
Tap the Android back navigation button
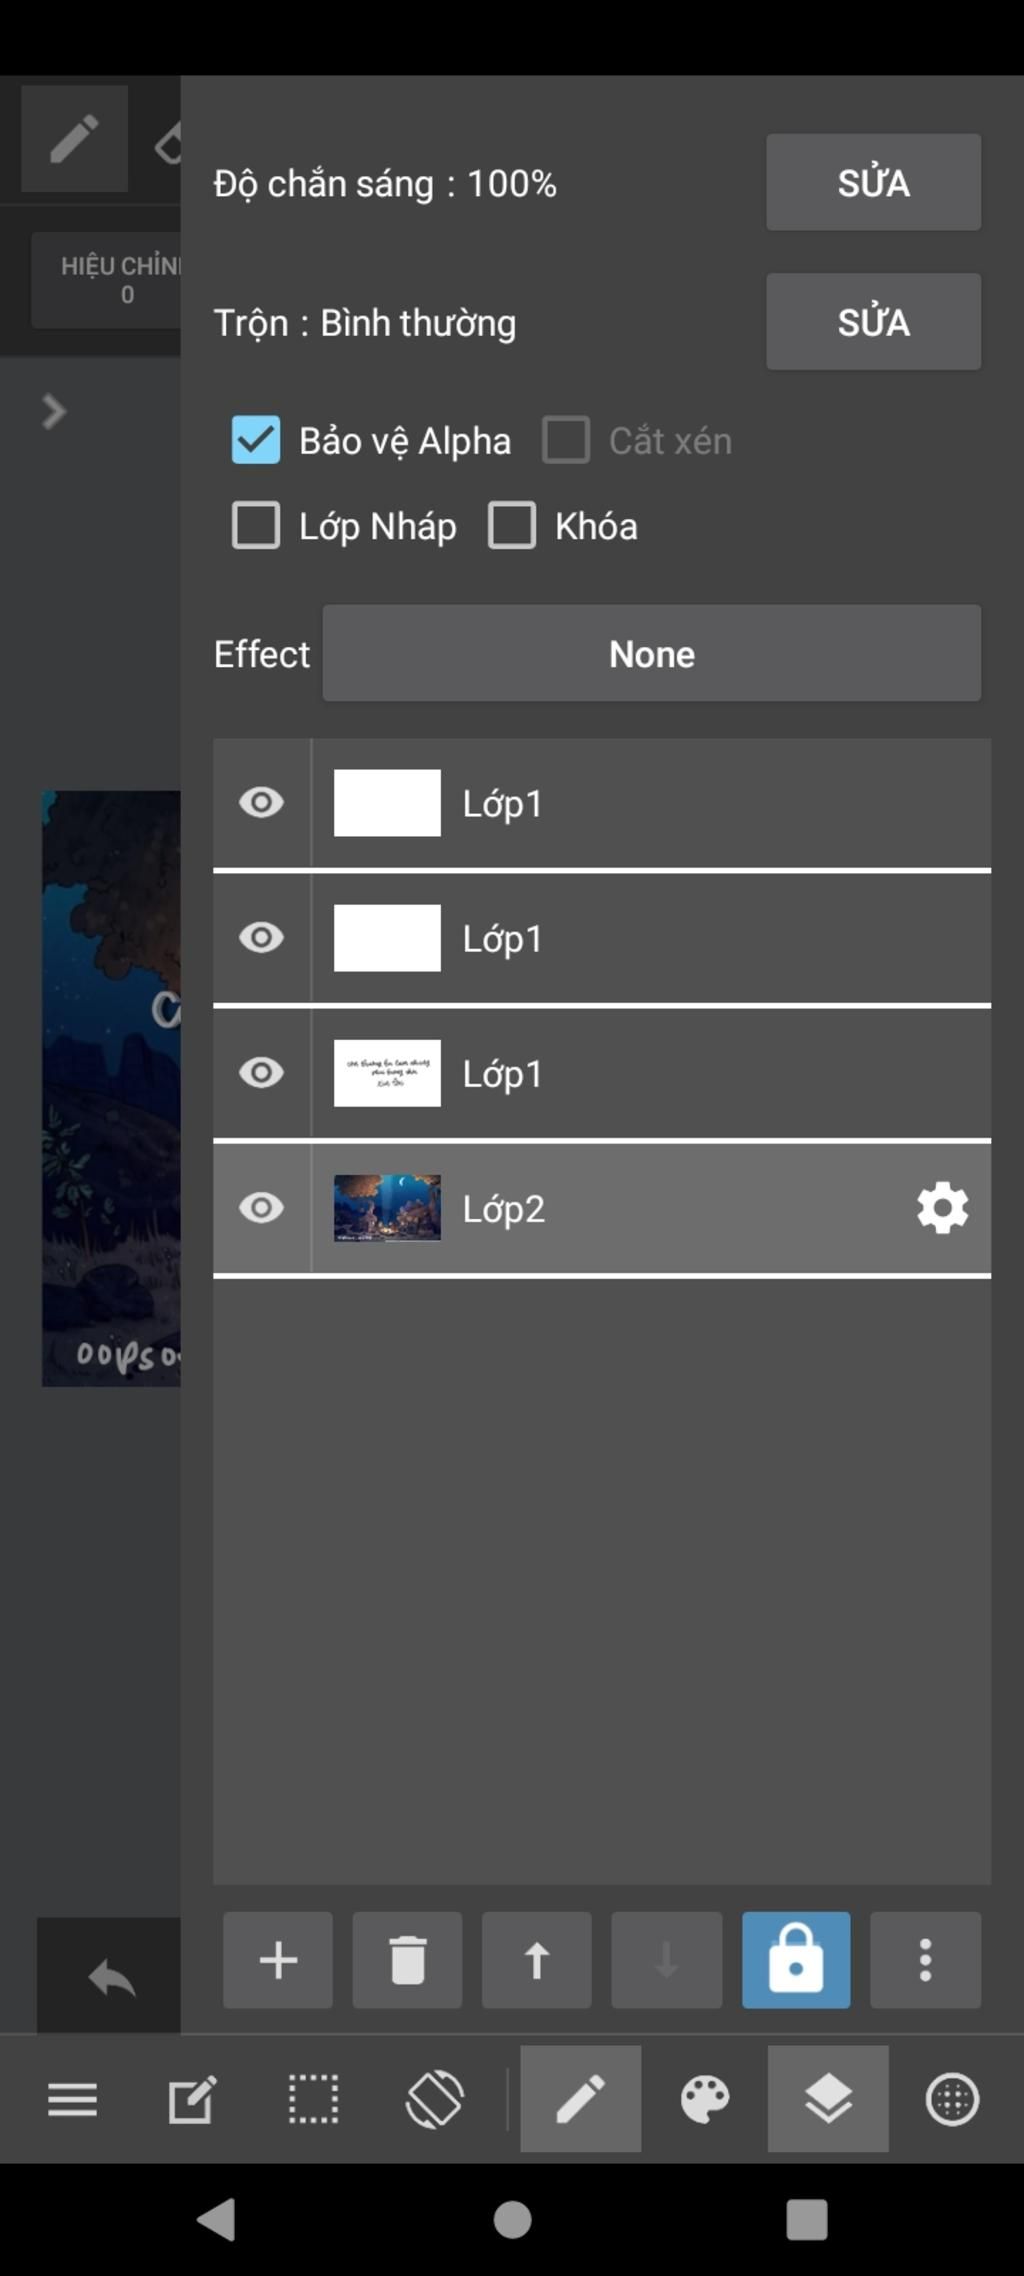pyautogui.click(x=216, y=2220)
